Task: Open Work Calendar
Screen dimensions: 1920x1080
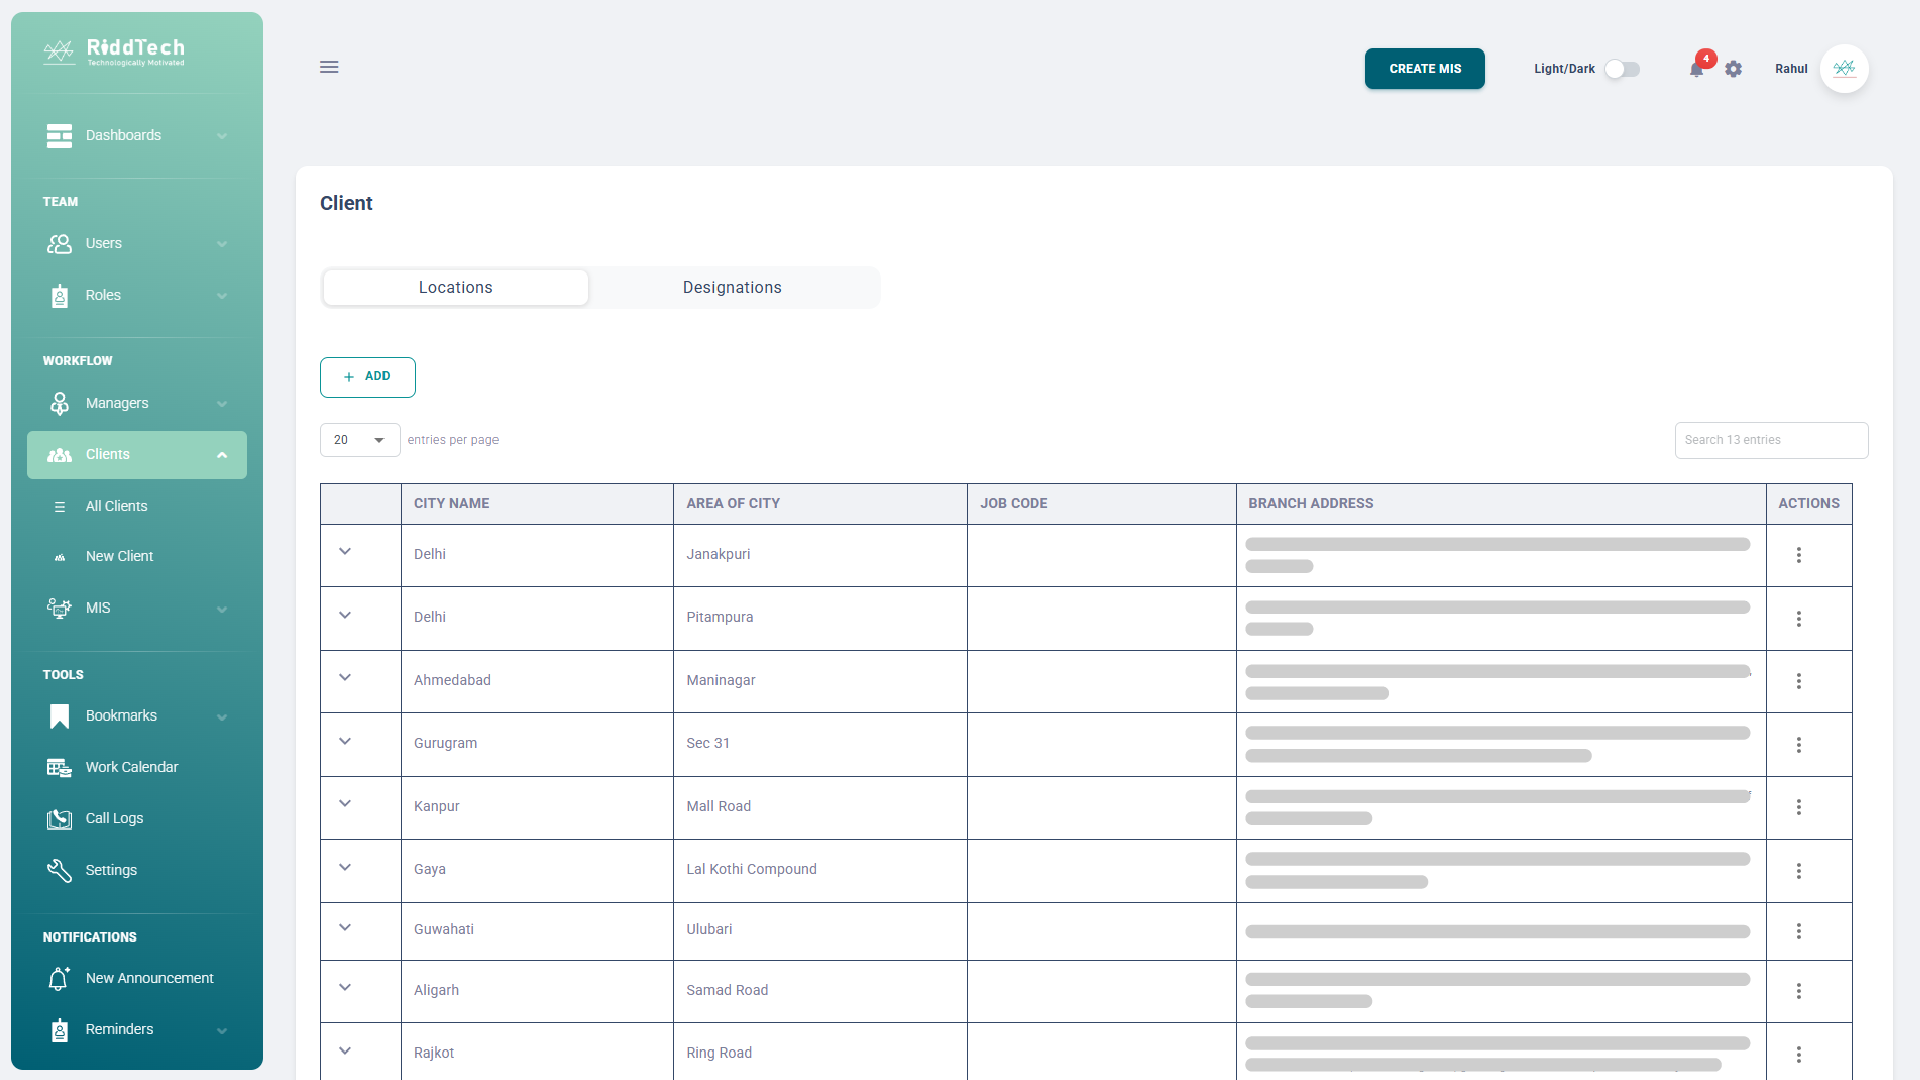Action: point(137,767)
